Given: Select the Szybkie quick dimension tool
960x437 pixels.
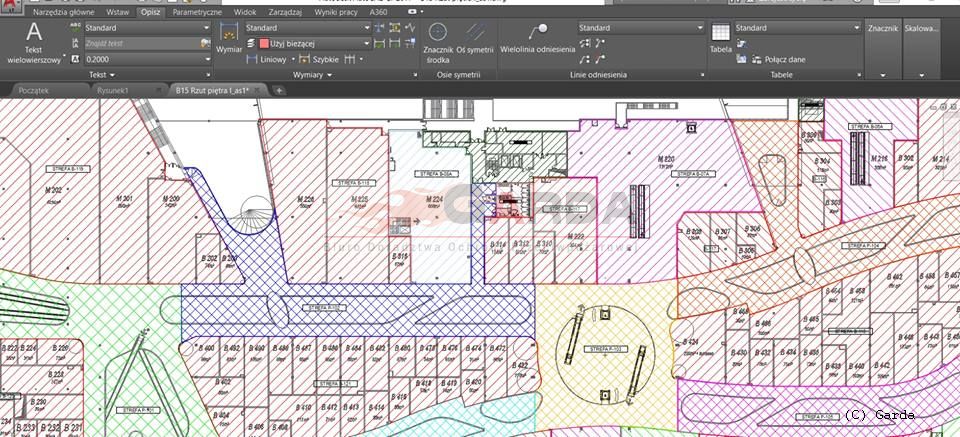Looking at the screenshot, I should [x=319, y=59].
